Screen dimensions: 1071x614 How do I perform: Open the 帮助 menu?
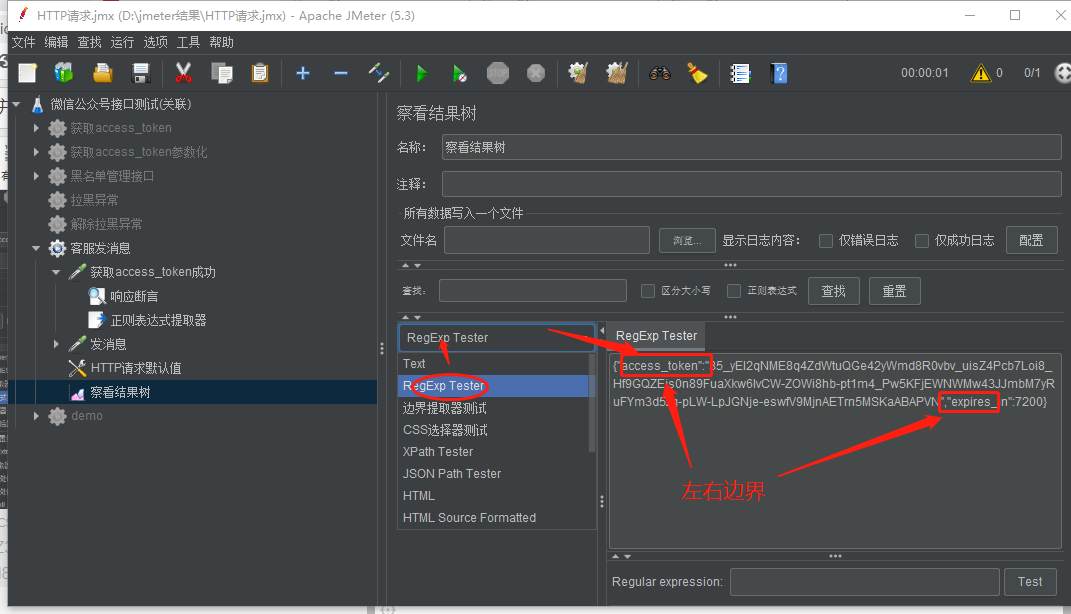pyautogui.click(x=221, y=42)
